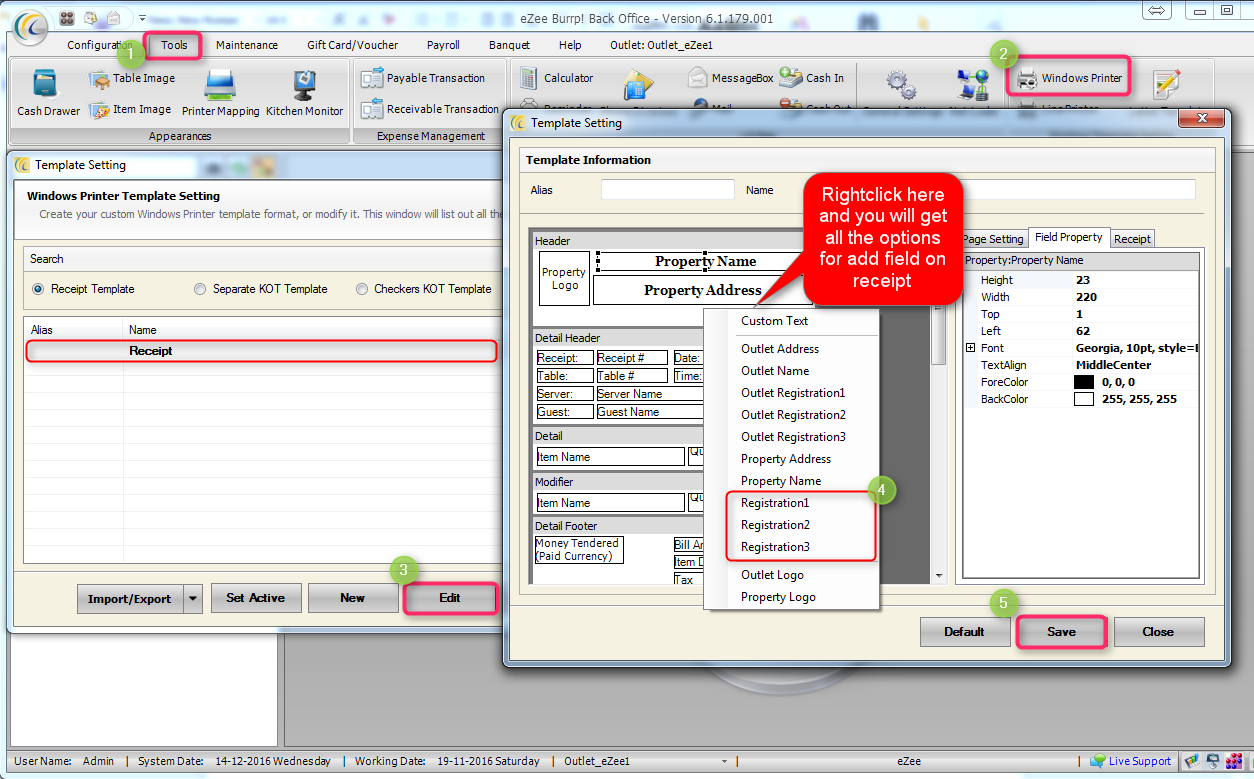Expand the Font property node
The width and height of the screenshot is (1254, 779).
click(x=970, y=348)
